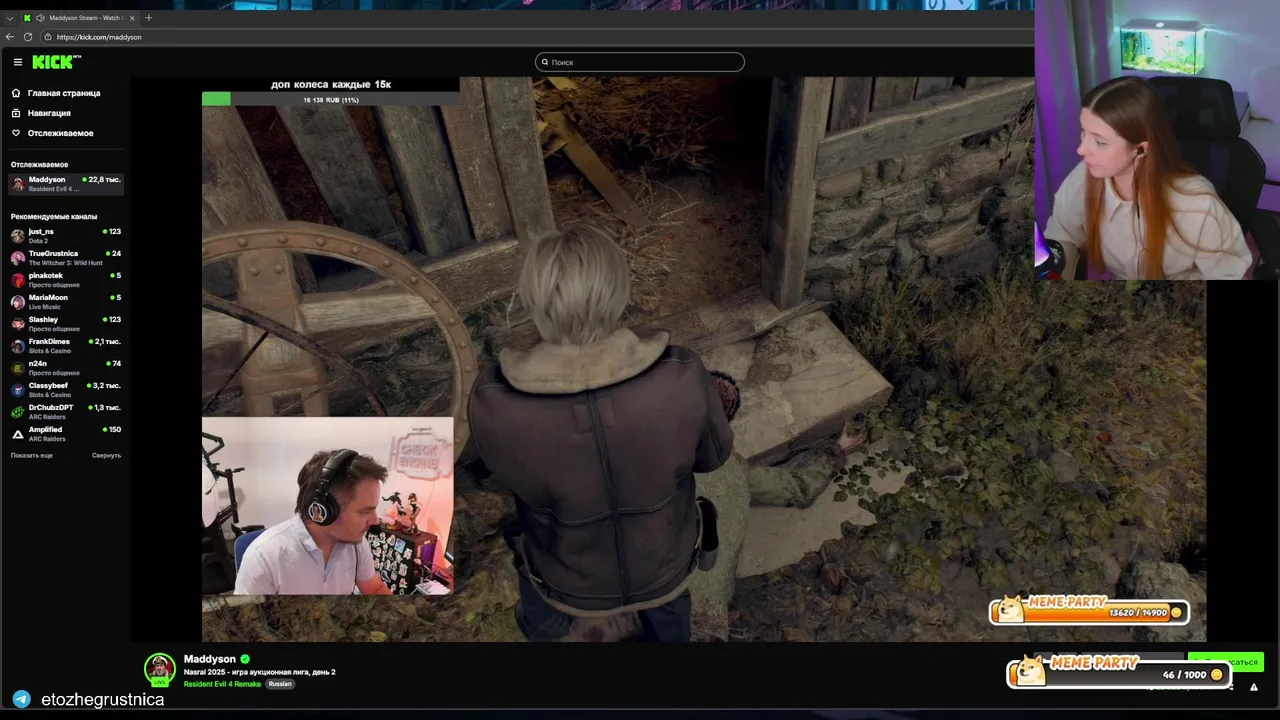Open n24n recommended channel

[65, 368]
